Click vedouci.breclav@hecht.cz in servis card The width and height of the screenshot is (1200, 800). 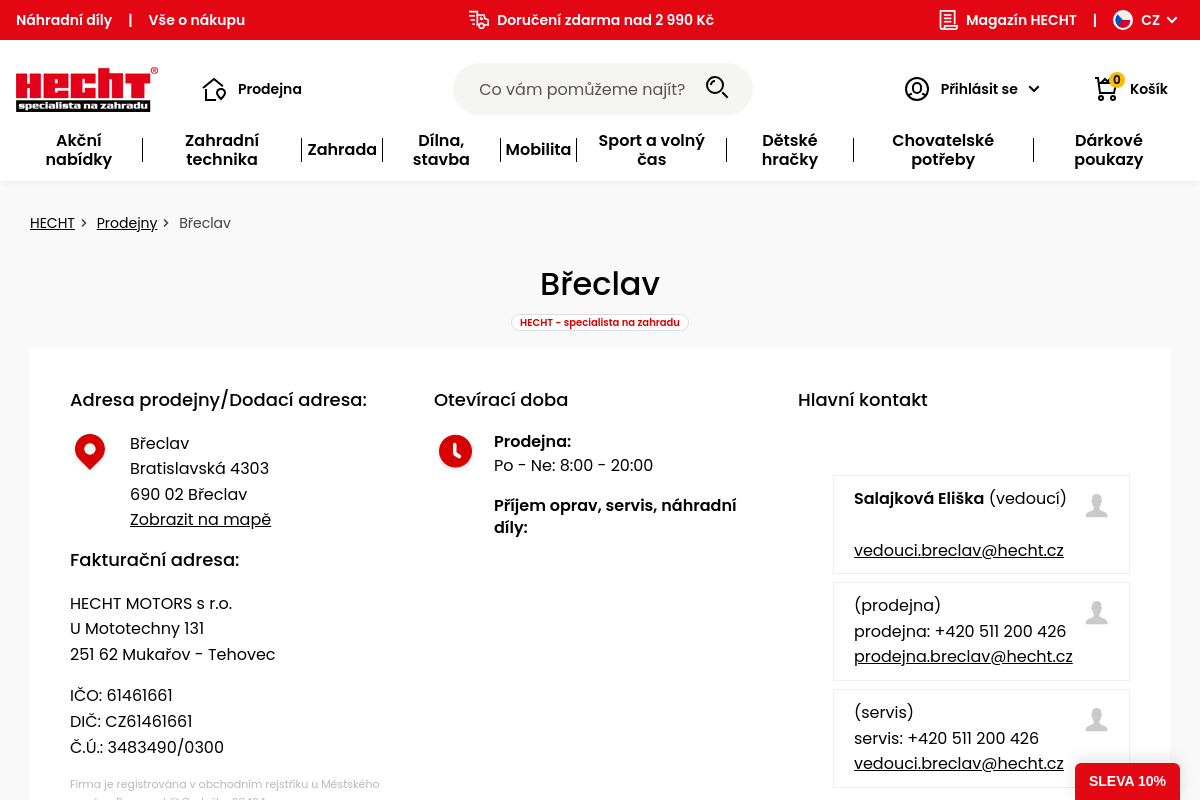click(959, 764)
